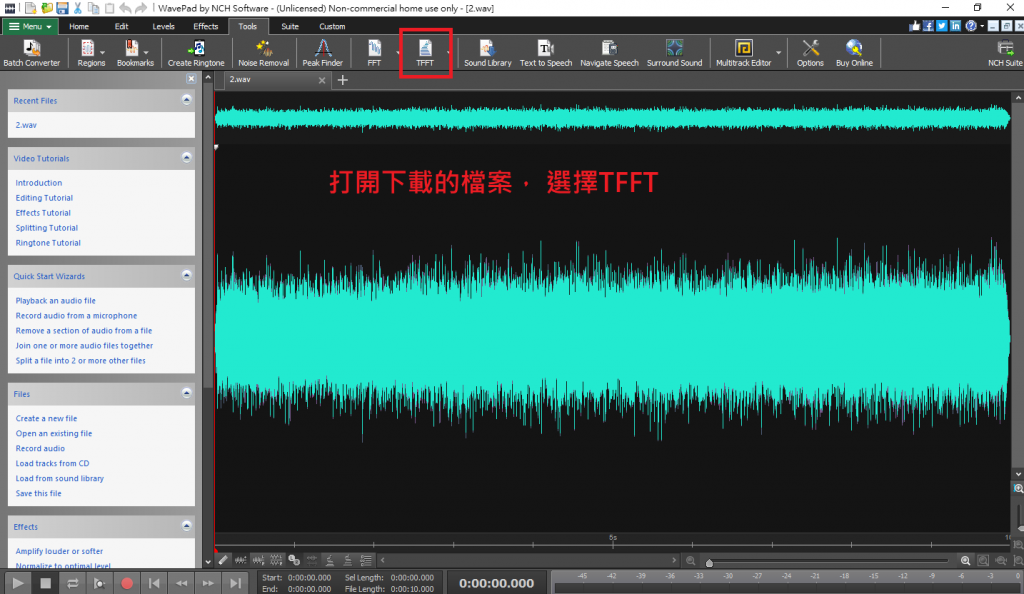The width and height of the screenshot is (1024, 594).
Task: Open Text to Speech tool
Action: [x=546, y=53]
